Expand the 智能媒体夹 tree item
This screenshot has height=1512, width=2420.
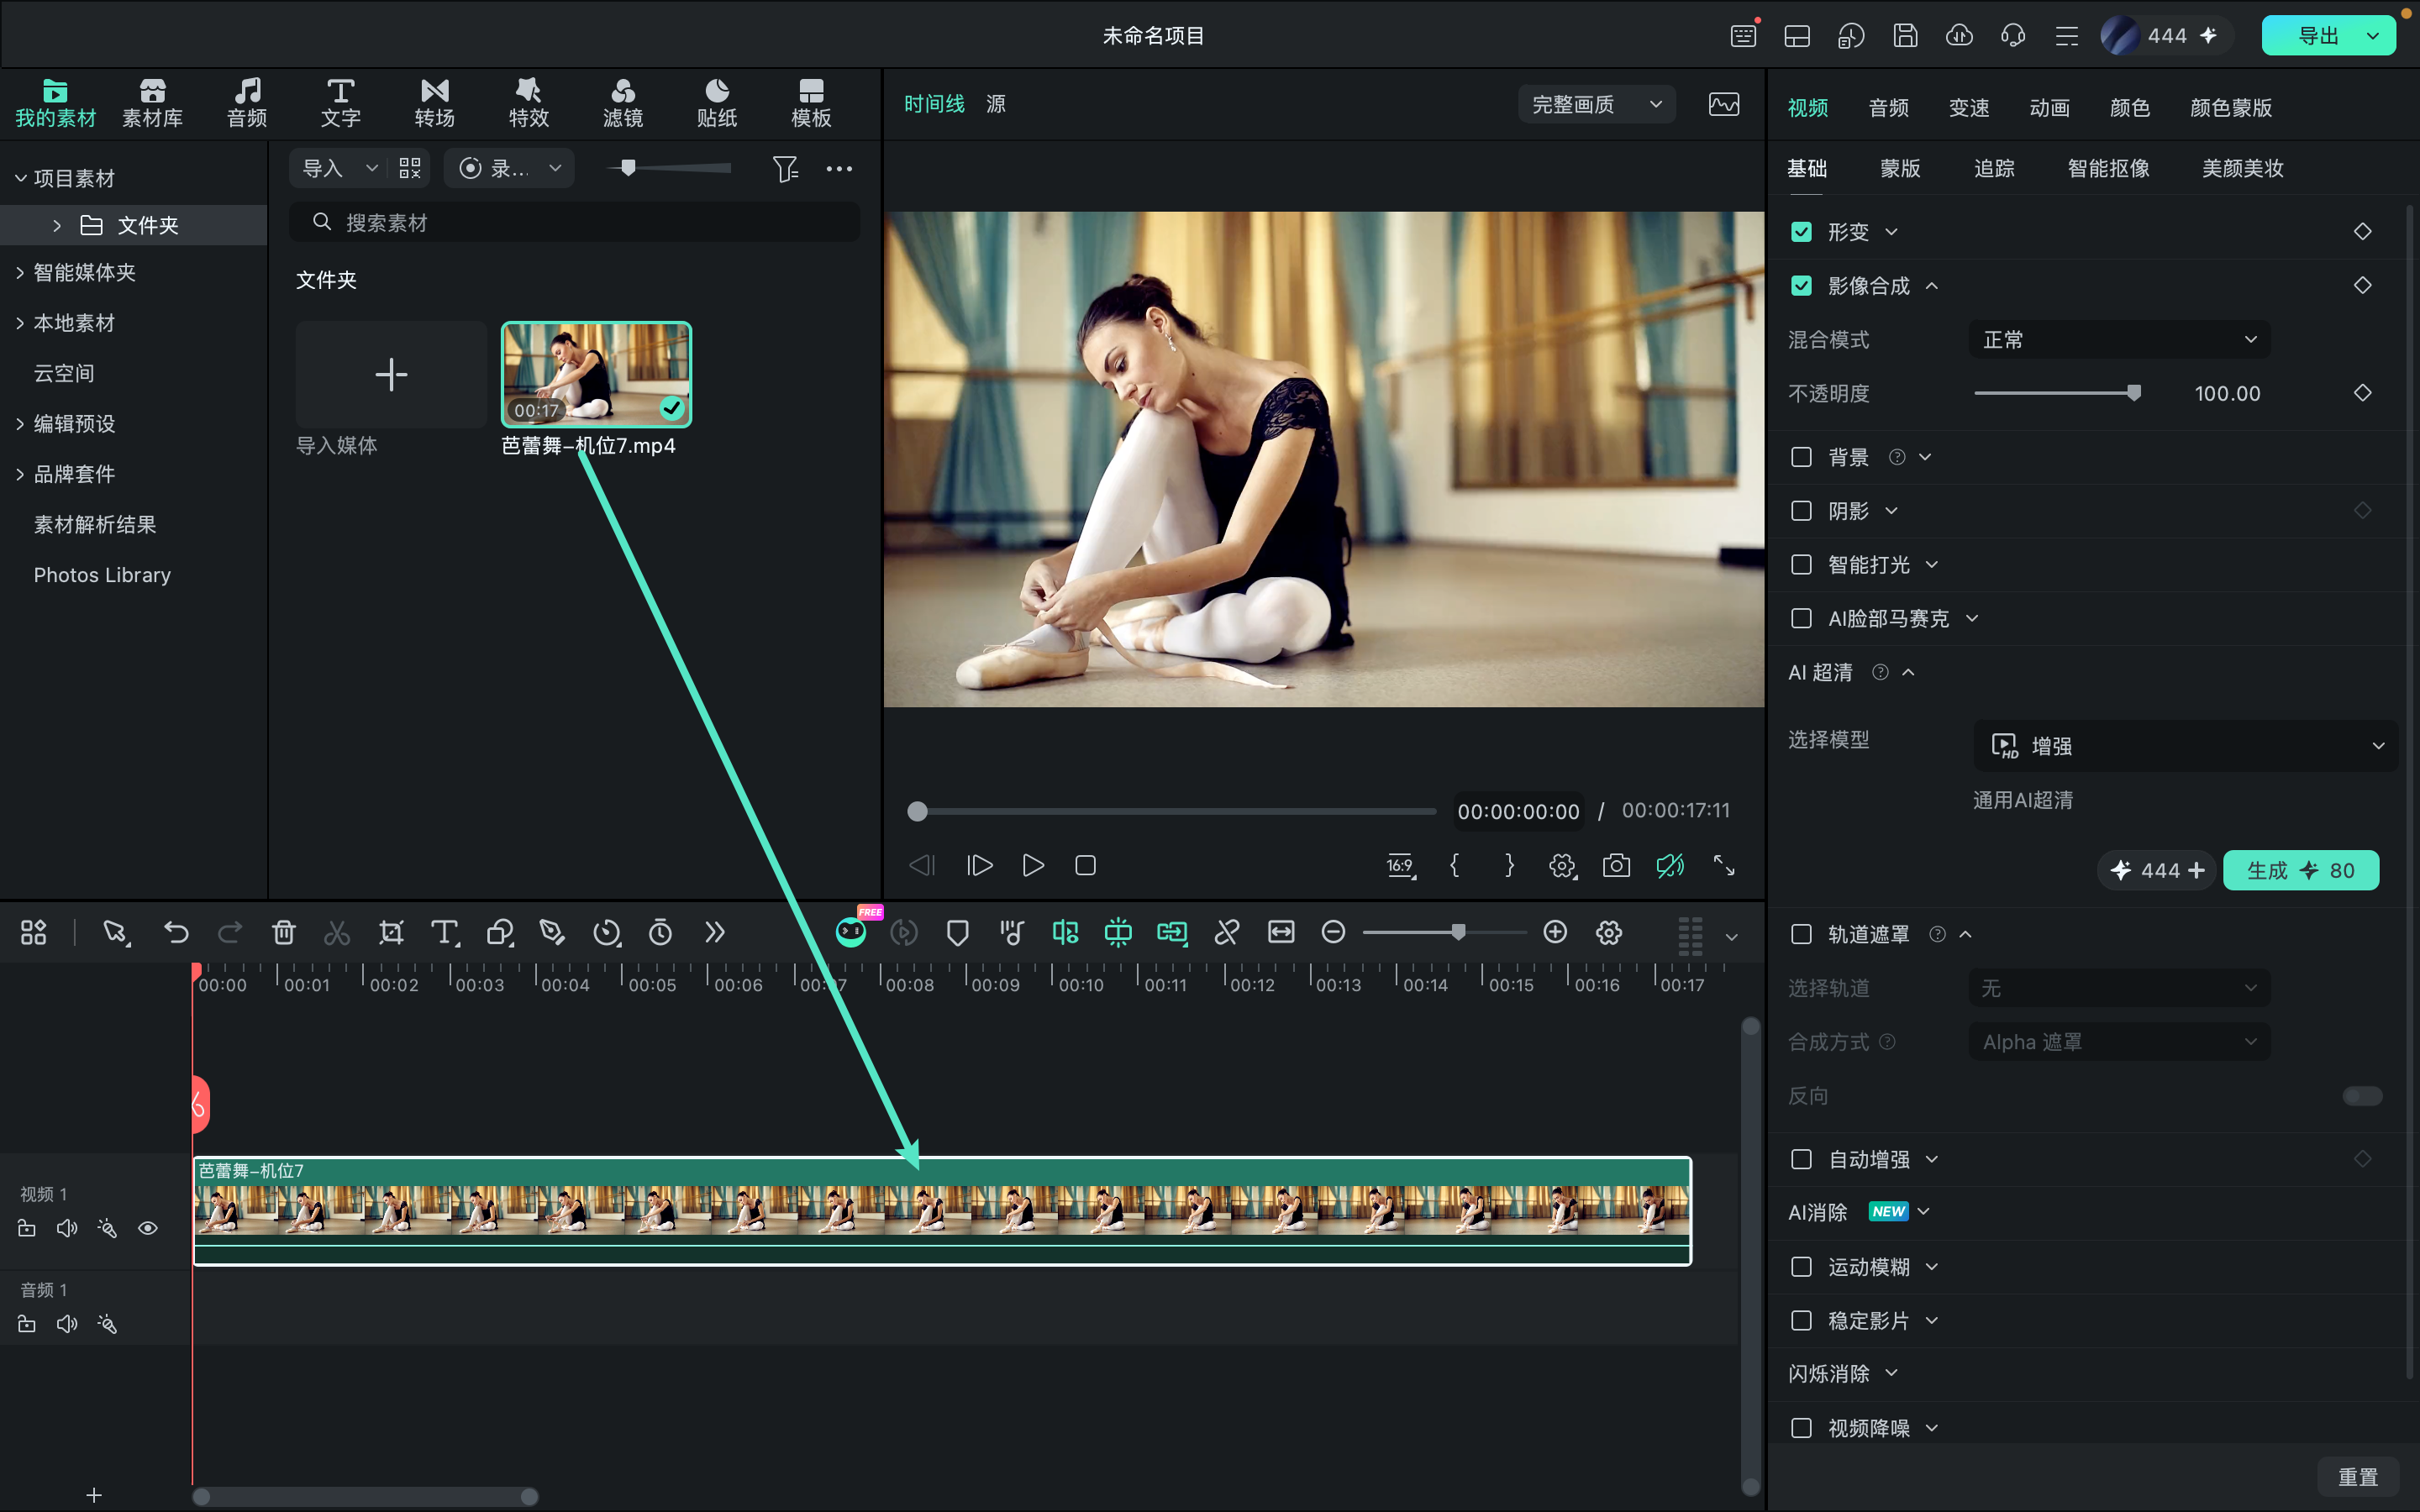[x=20, y=272]
